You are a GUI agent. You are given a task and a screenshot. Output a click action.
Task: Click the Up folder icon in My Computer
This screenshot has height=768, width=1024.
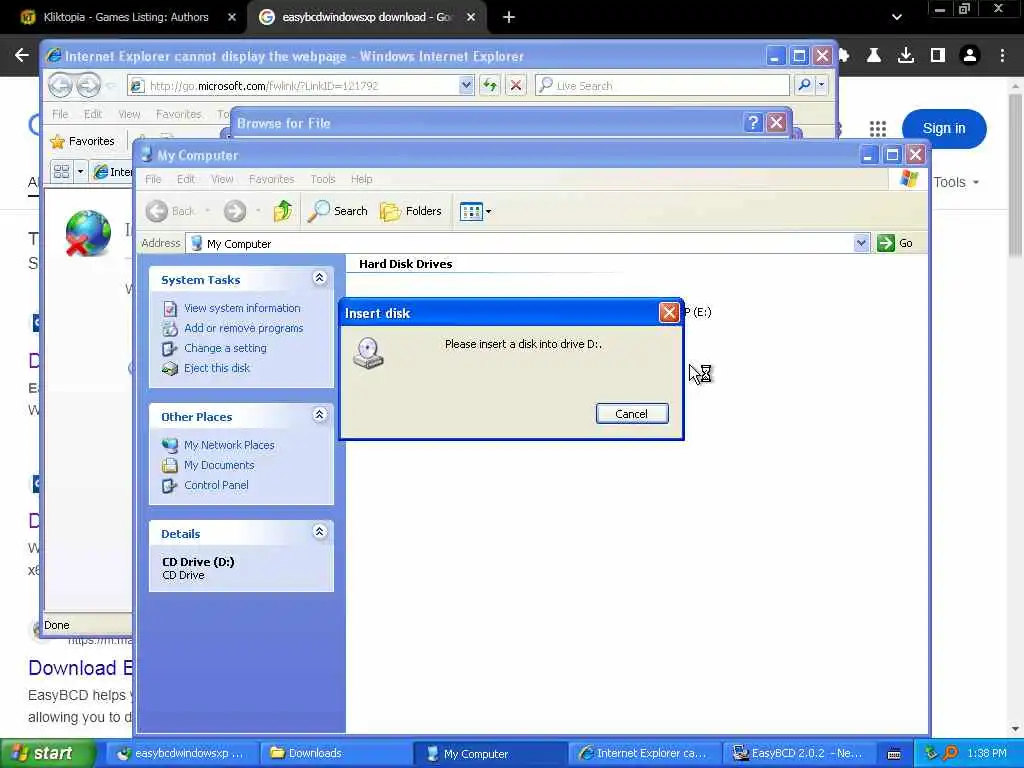click(282, 211)
